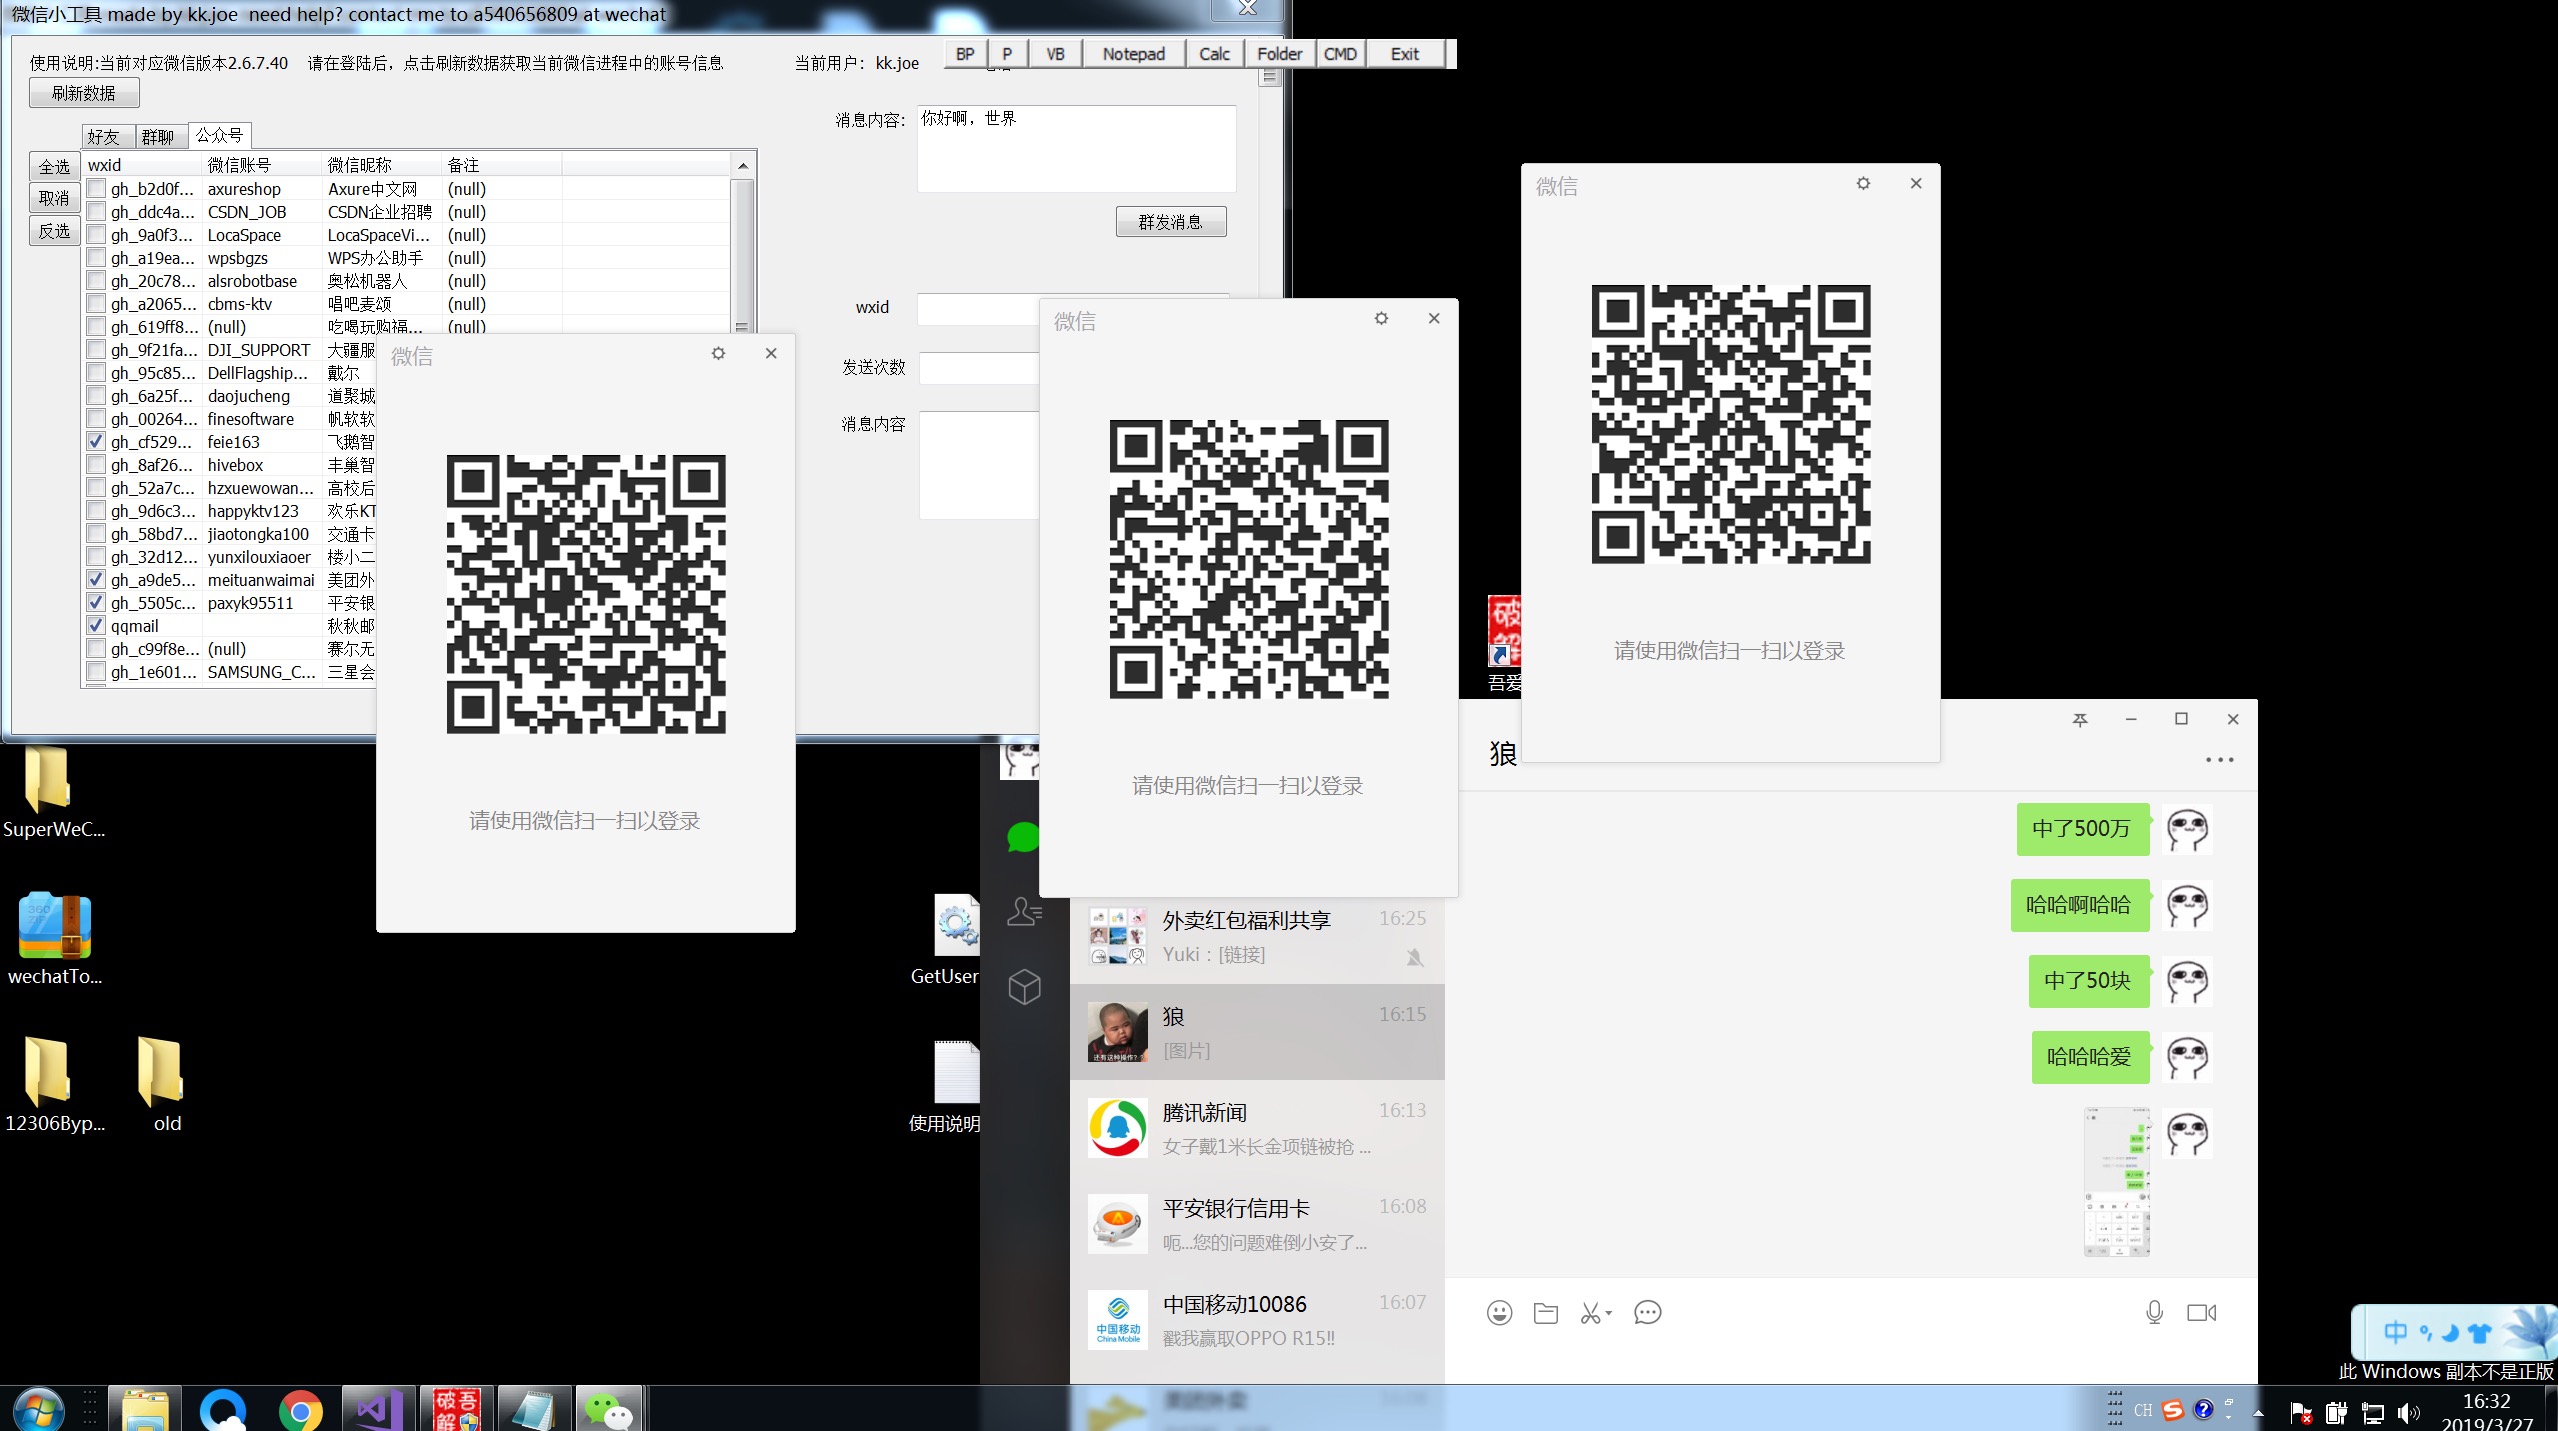2558x1431 pixels.
Task: Open the image thumbnail in the 狼 chat
Action: click(2116, 1181)
